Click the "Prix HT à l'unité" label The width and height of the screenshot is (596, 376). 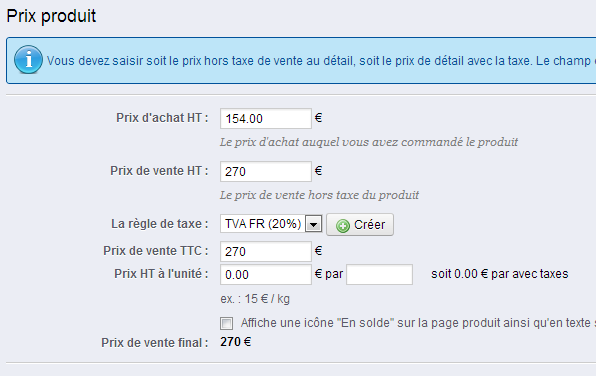point(161,274)
